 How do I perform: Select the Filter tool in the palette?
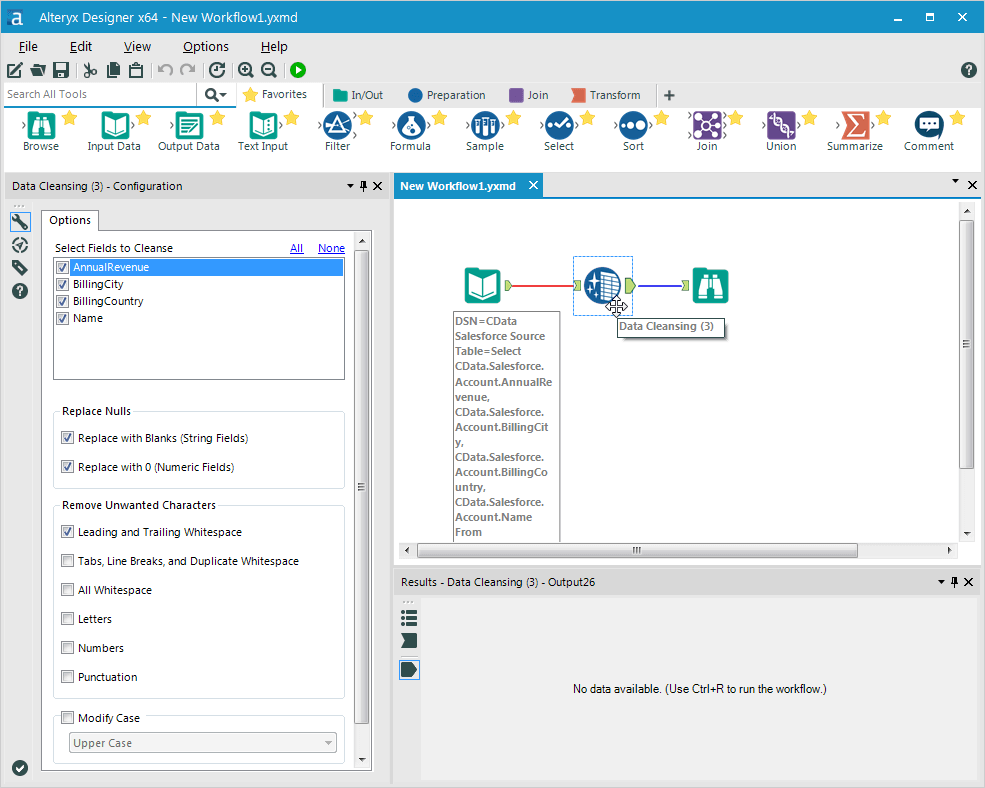(337, 126)
